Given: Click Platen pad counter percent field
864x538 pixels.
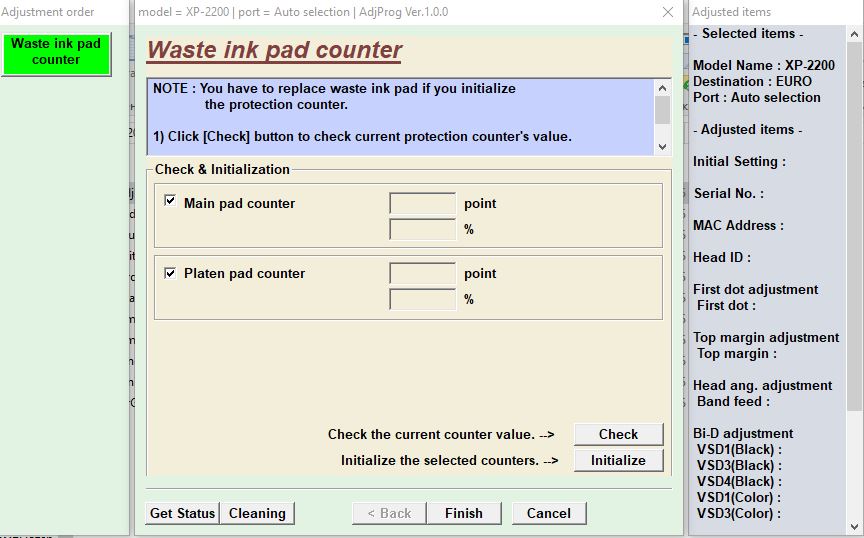Looking at the screenshot, I should tap(422, 300).
